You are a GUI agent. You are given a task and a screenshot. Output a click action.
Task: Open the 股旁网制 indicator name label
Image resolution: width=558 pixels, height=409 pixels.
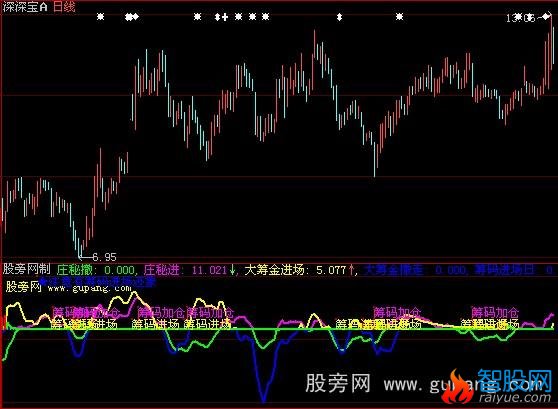[x=27, y=269]
